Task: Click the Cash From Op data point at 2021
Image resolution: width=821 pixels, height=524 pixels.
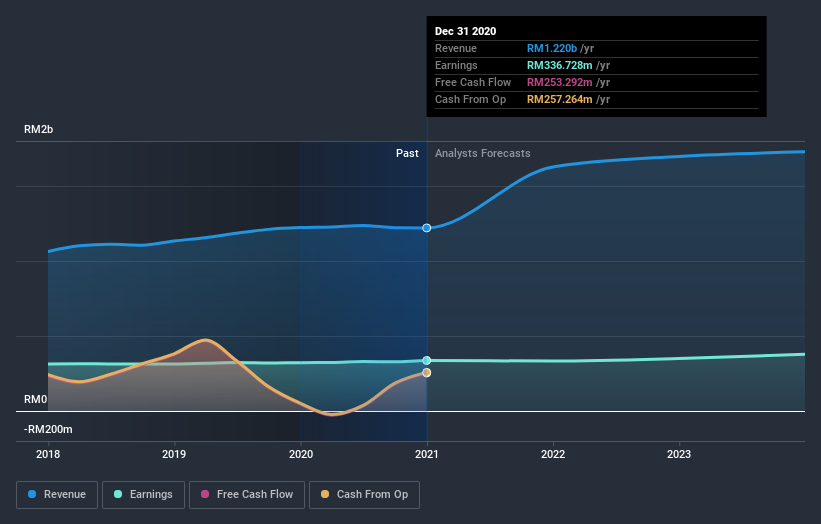Action: 427,373
